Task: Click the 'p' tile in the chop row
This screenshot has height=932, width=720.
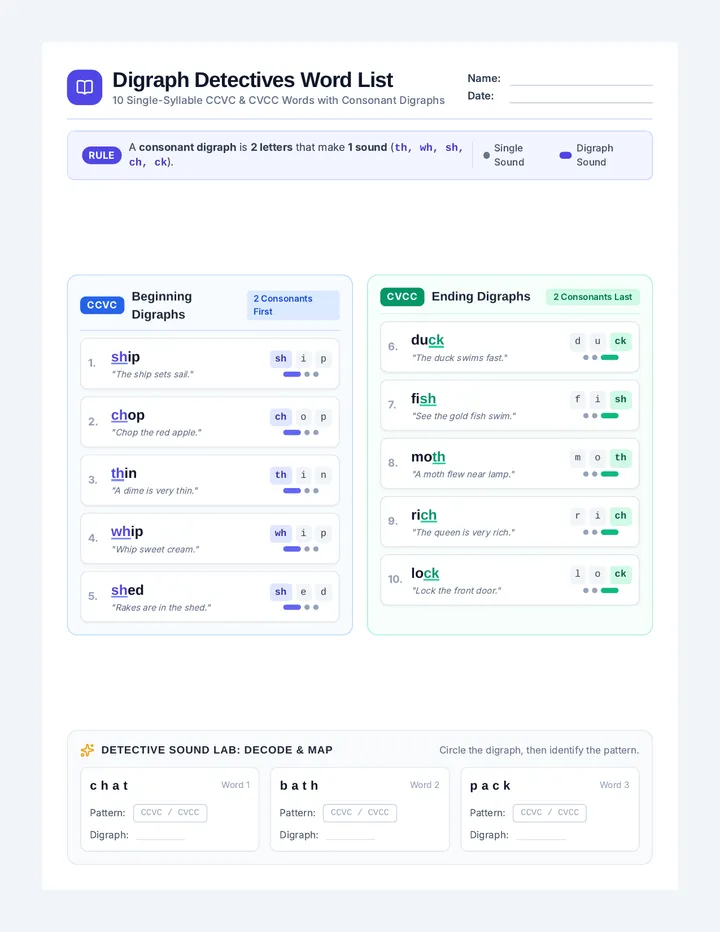Action: point(323,417)
